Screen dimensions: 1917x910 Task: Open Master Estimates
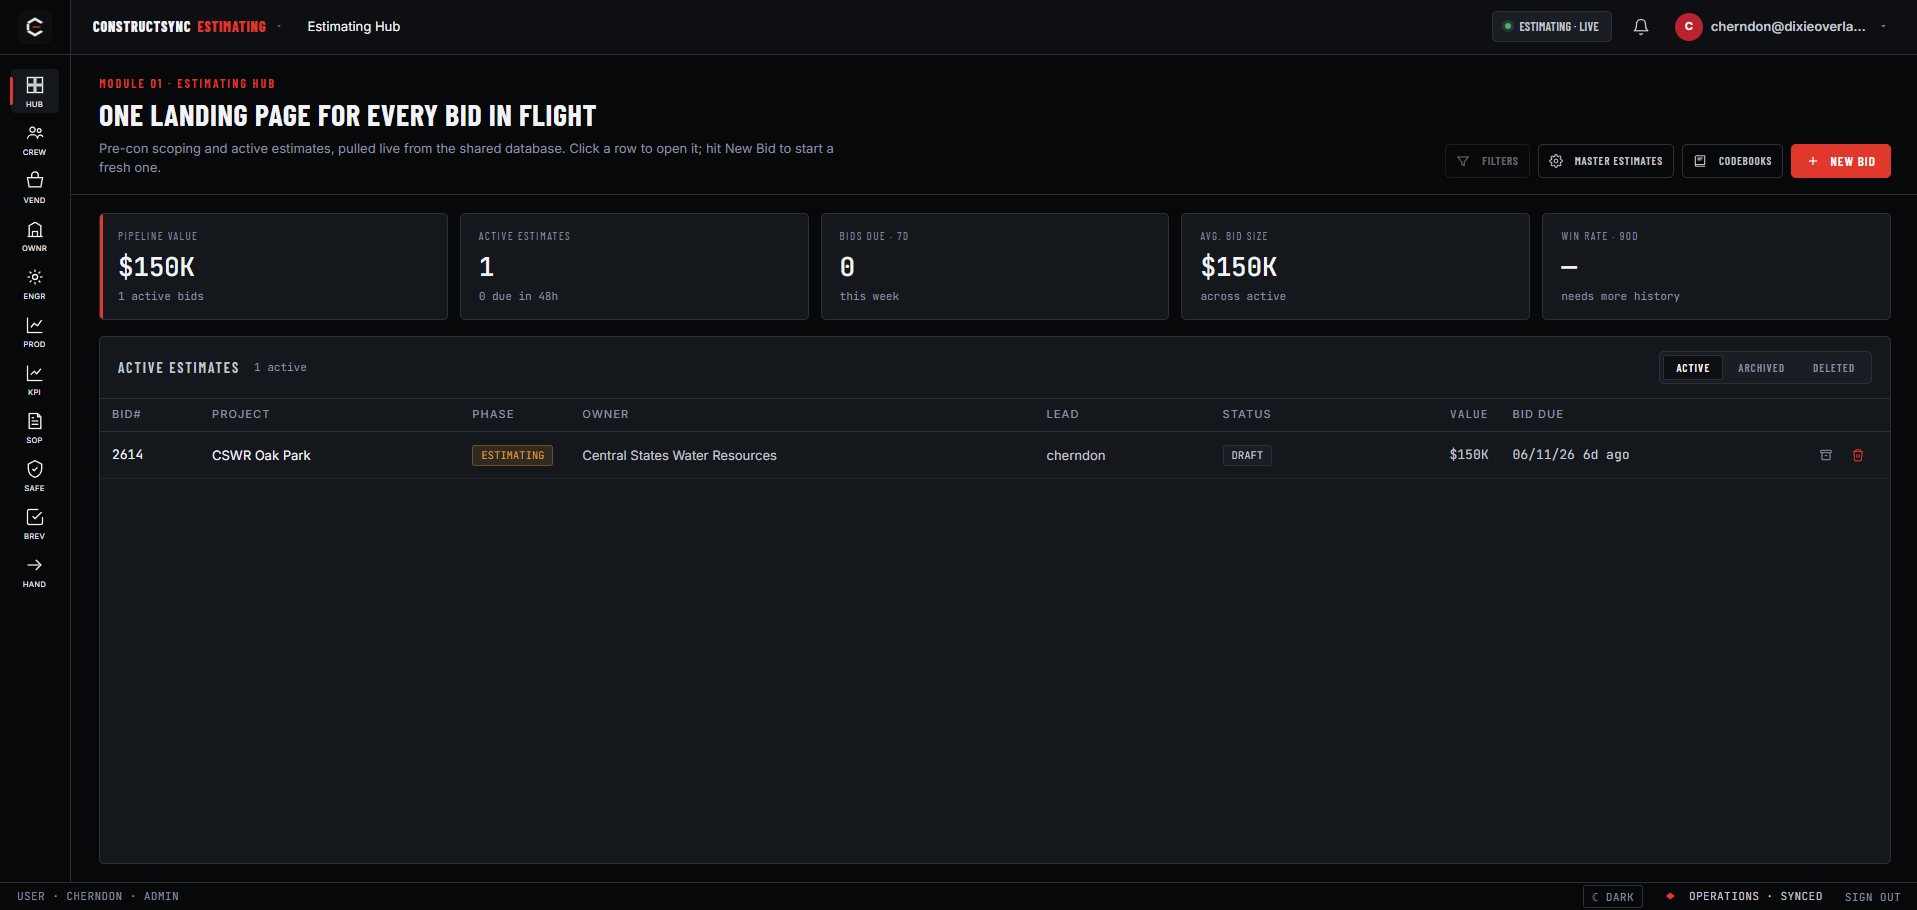pos(1605,161)
